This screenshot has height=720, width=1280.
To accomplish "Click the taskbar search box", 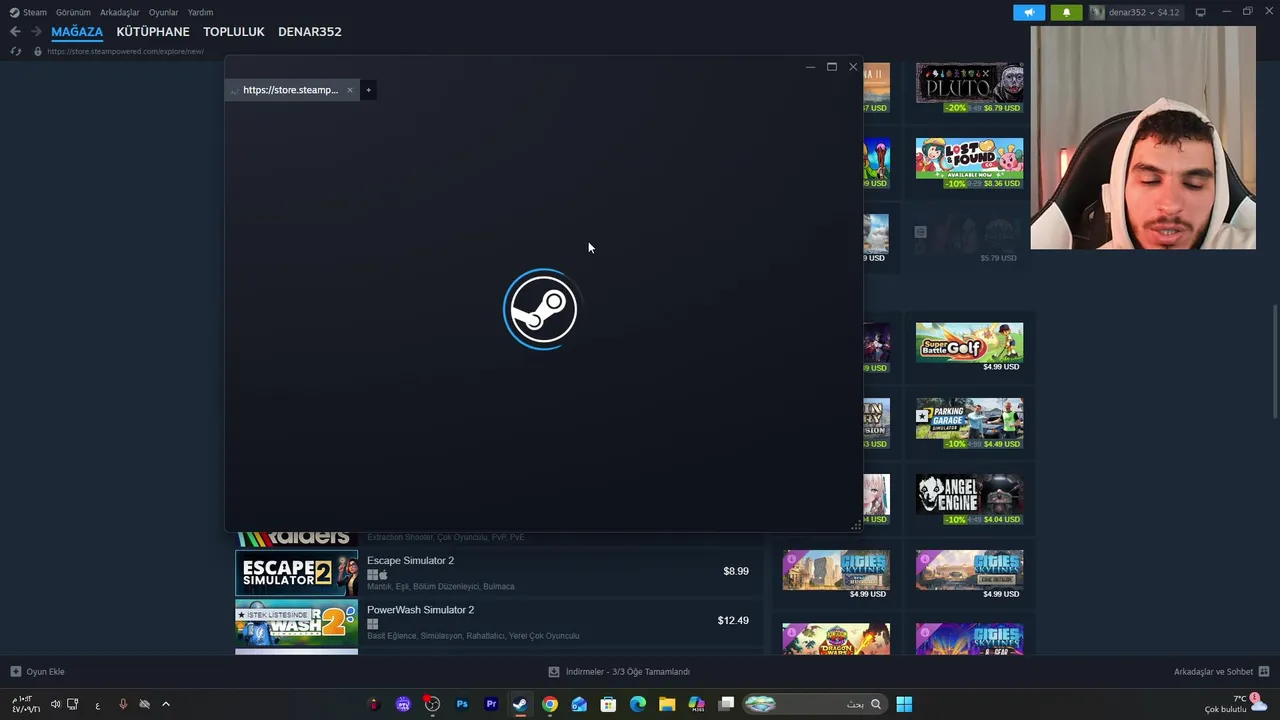I will pyautogui.click(x=815, y=704).
